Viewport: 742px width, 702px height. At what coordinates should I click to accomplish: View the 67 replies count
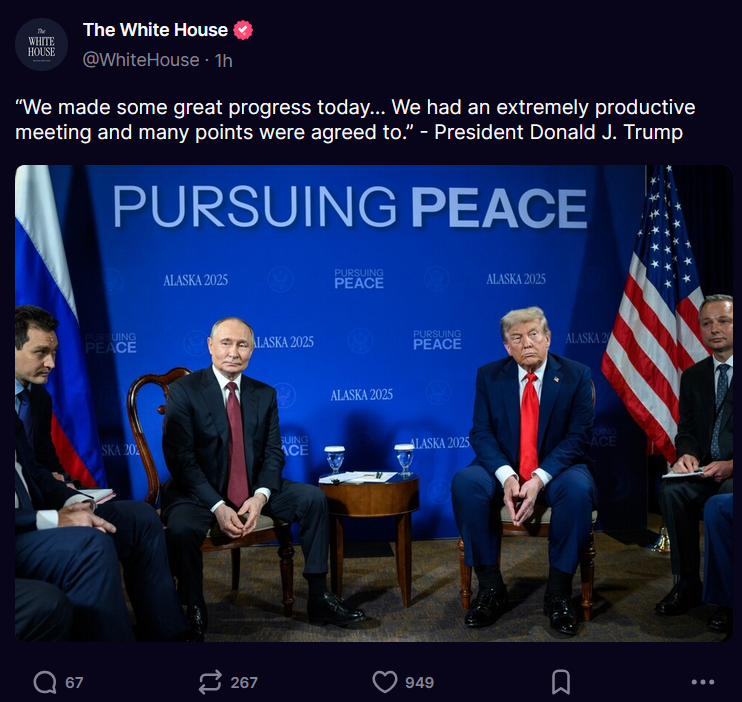pyautogui.click(x=74, y=682)
